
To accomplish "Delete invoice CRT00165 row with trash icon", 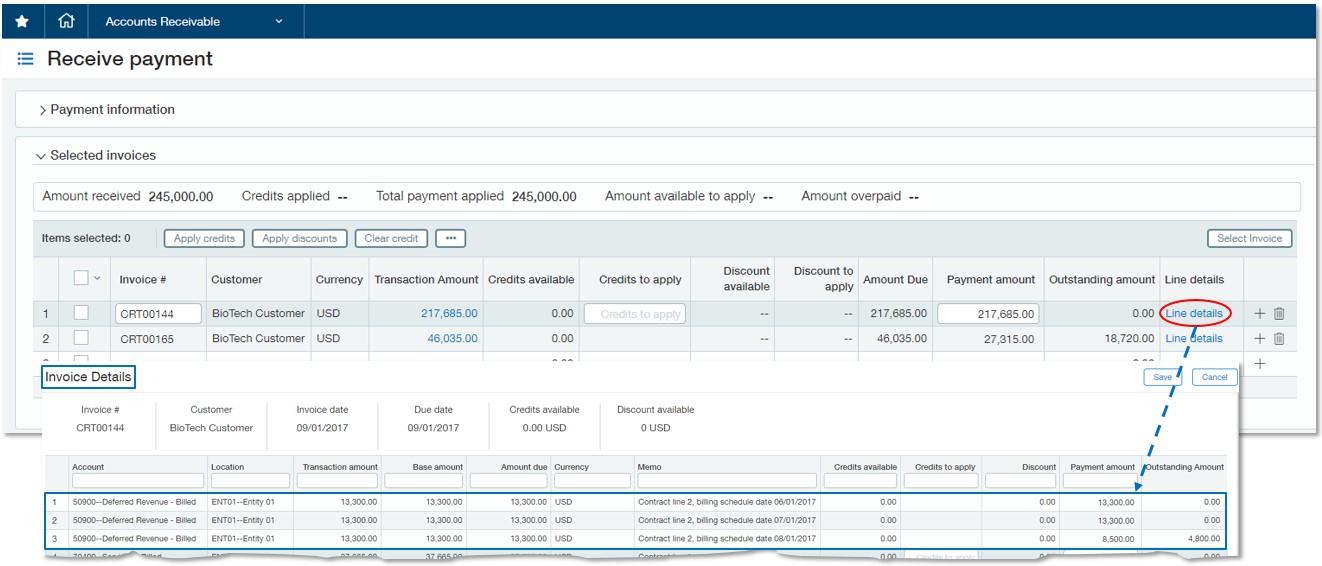I will (1279, 339).
